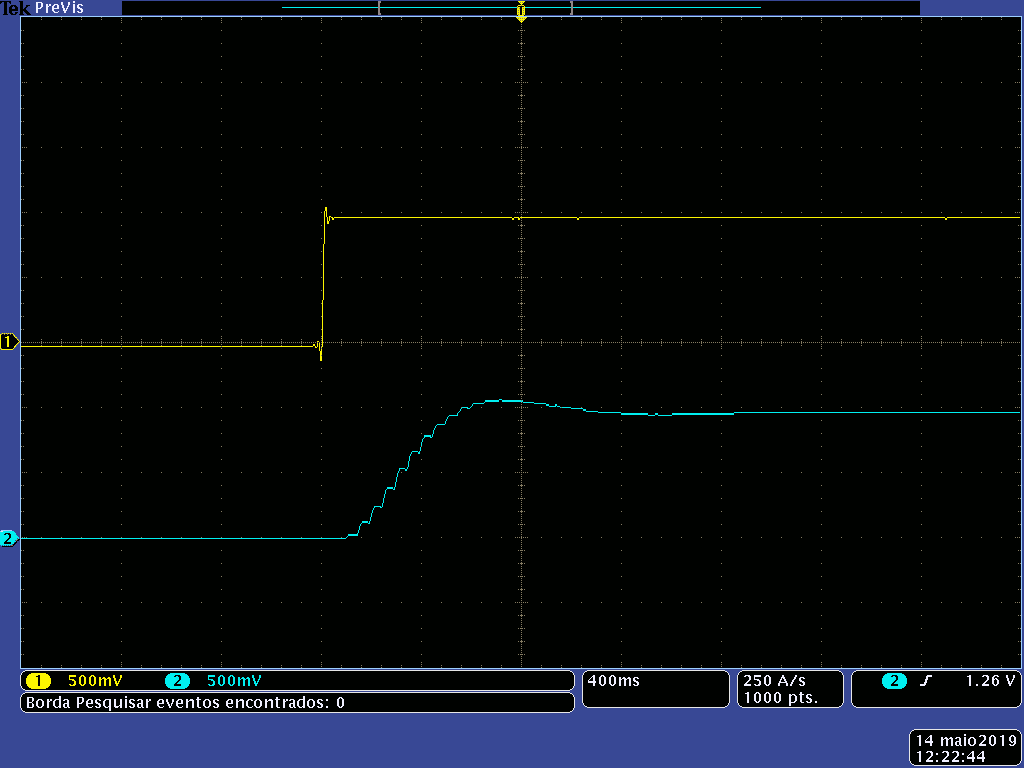The image size is (1024, 768).
Task: Click the 12:22:44 clock display
Action: tap(950, 757)
